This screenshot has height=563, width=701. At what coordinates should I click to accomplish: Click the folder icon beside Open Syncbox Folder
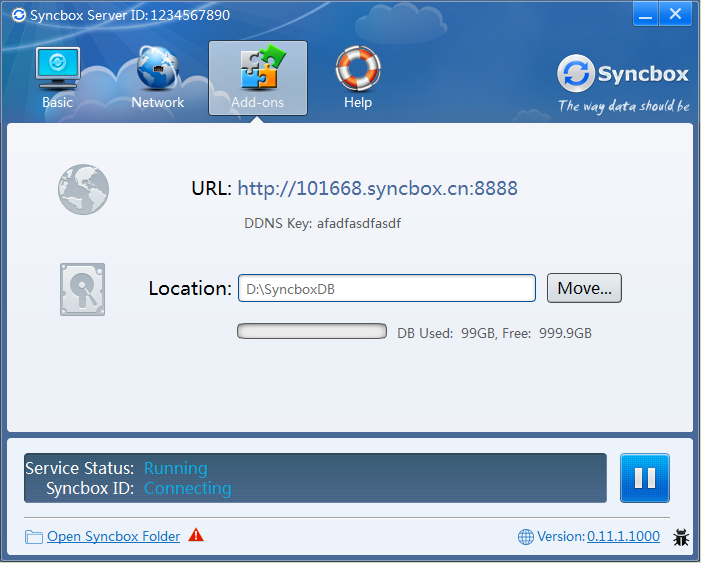point(34,537)
